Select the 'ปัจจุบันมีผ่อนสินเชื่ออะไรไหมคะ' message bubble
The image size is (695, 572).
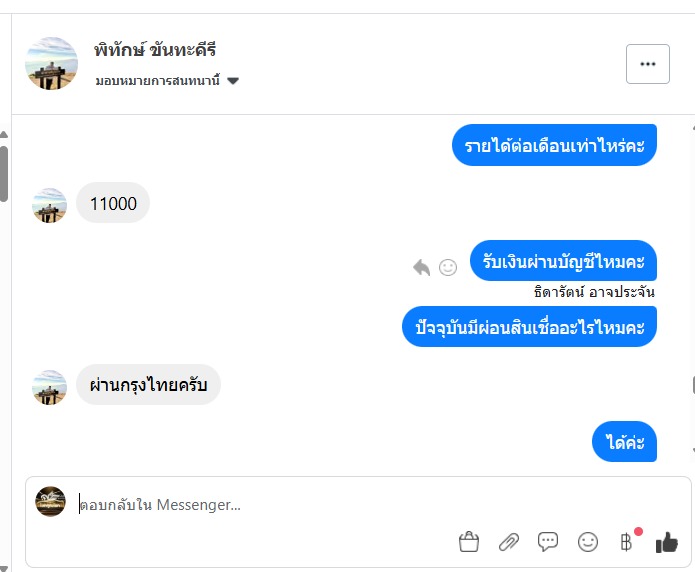[529, 327]
